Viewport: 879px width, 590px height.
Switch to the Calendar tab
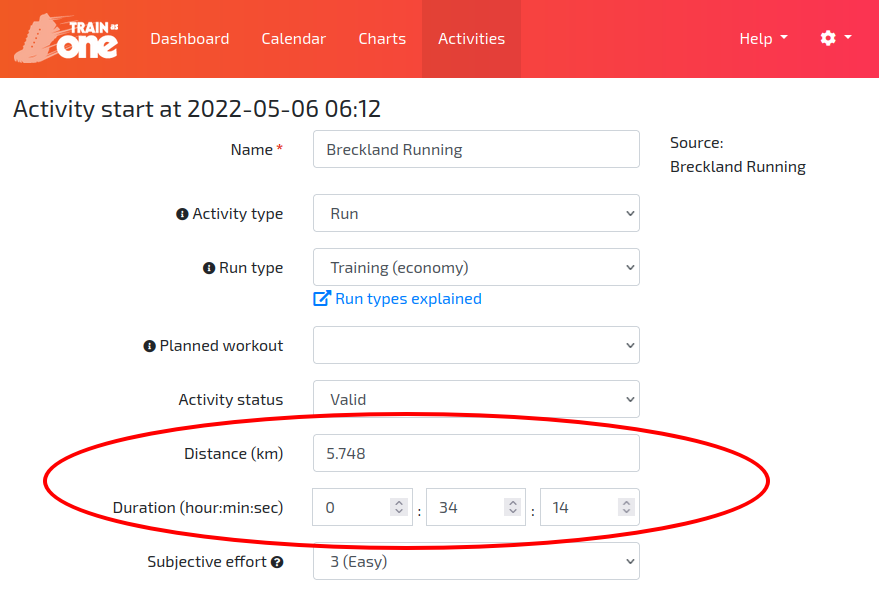tap(293, 38)
